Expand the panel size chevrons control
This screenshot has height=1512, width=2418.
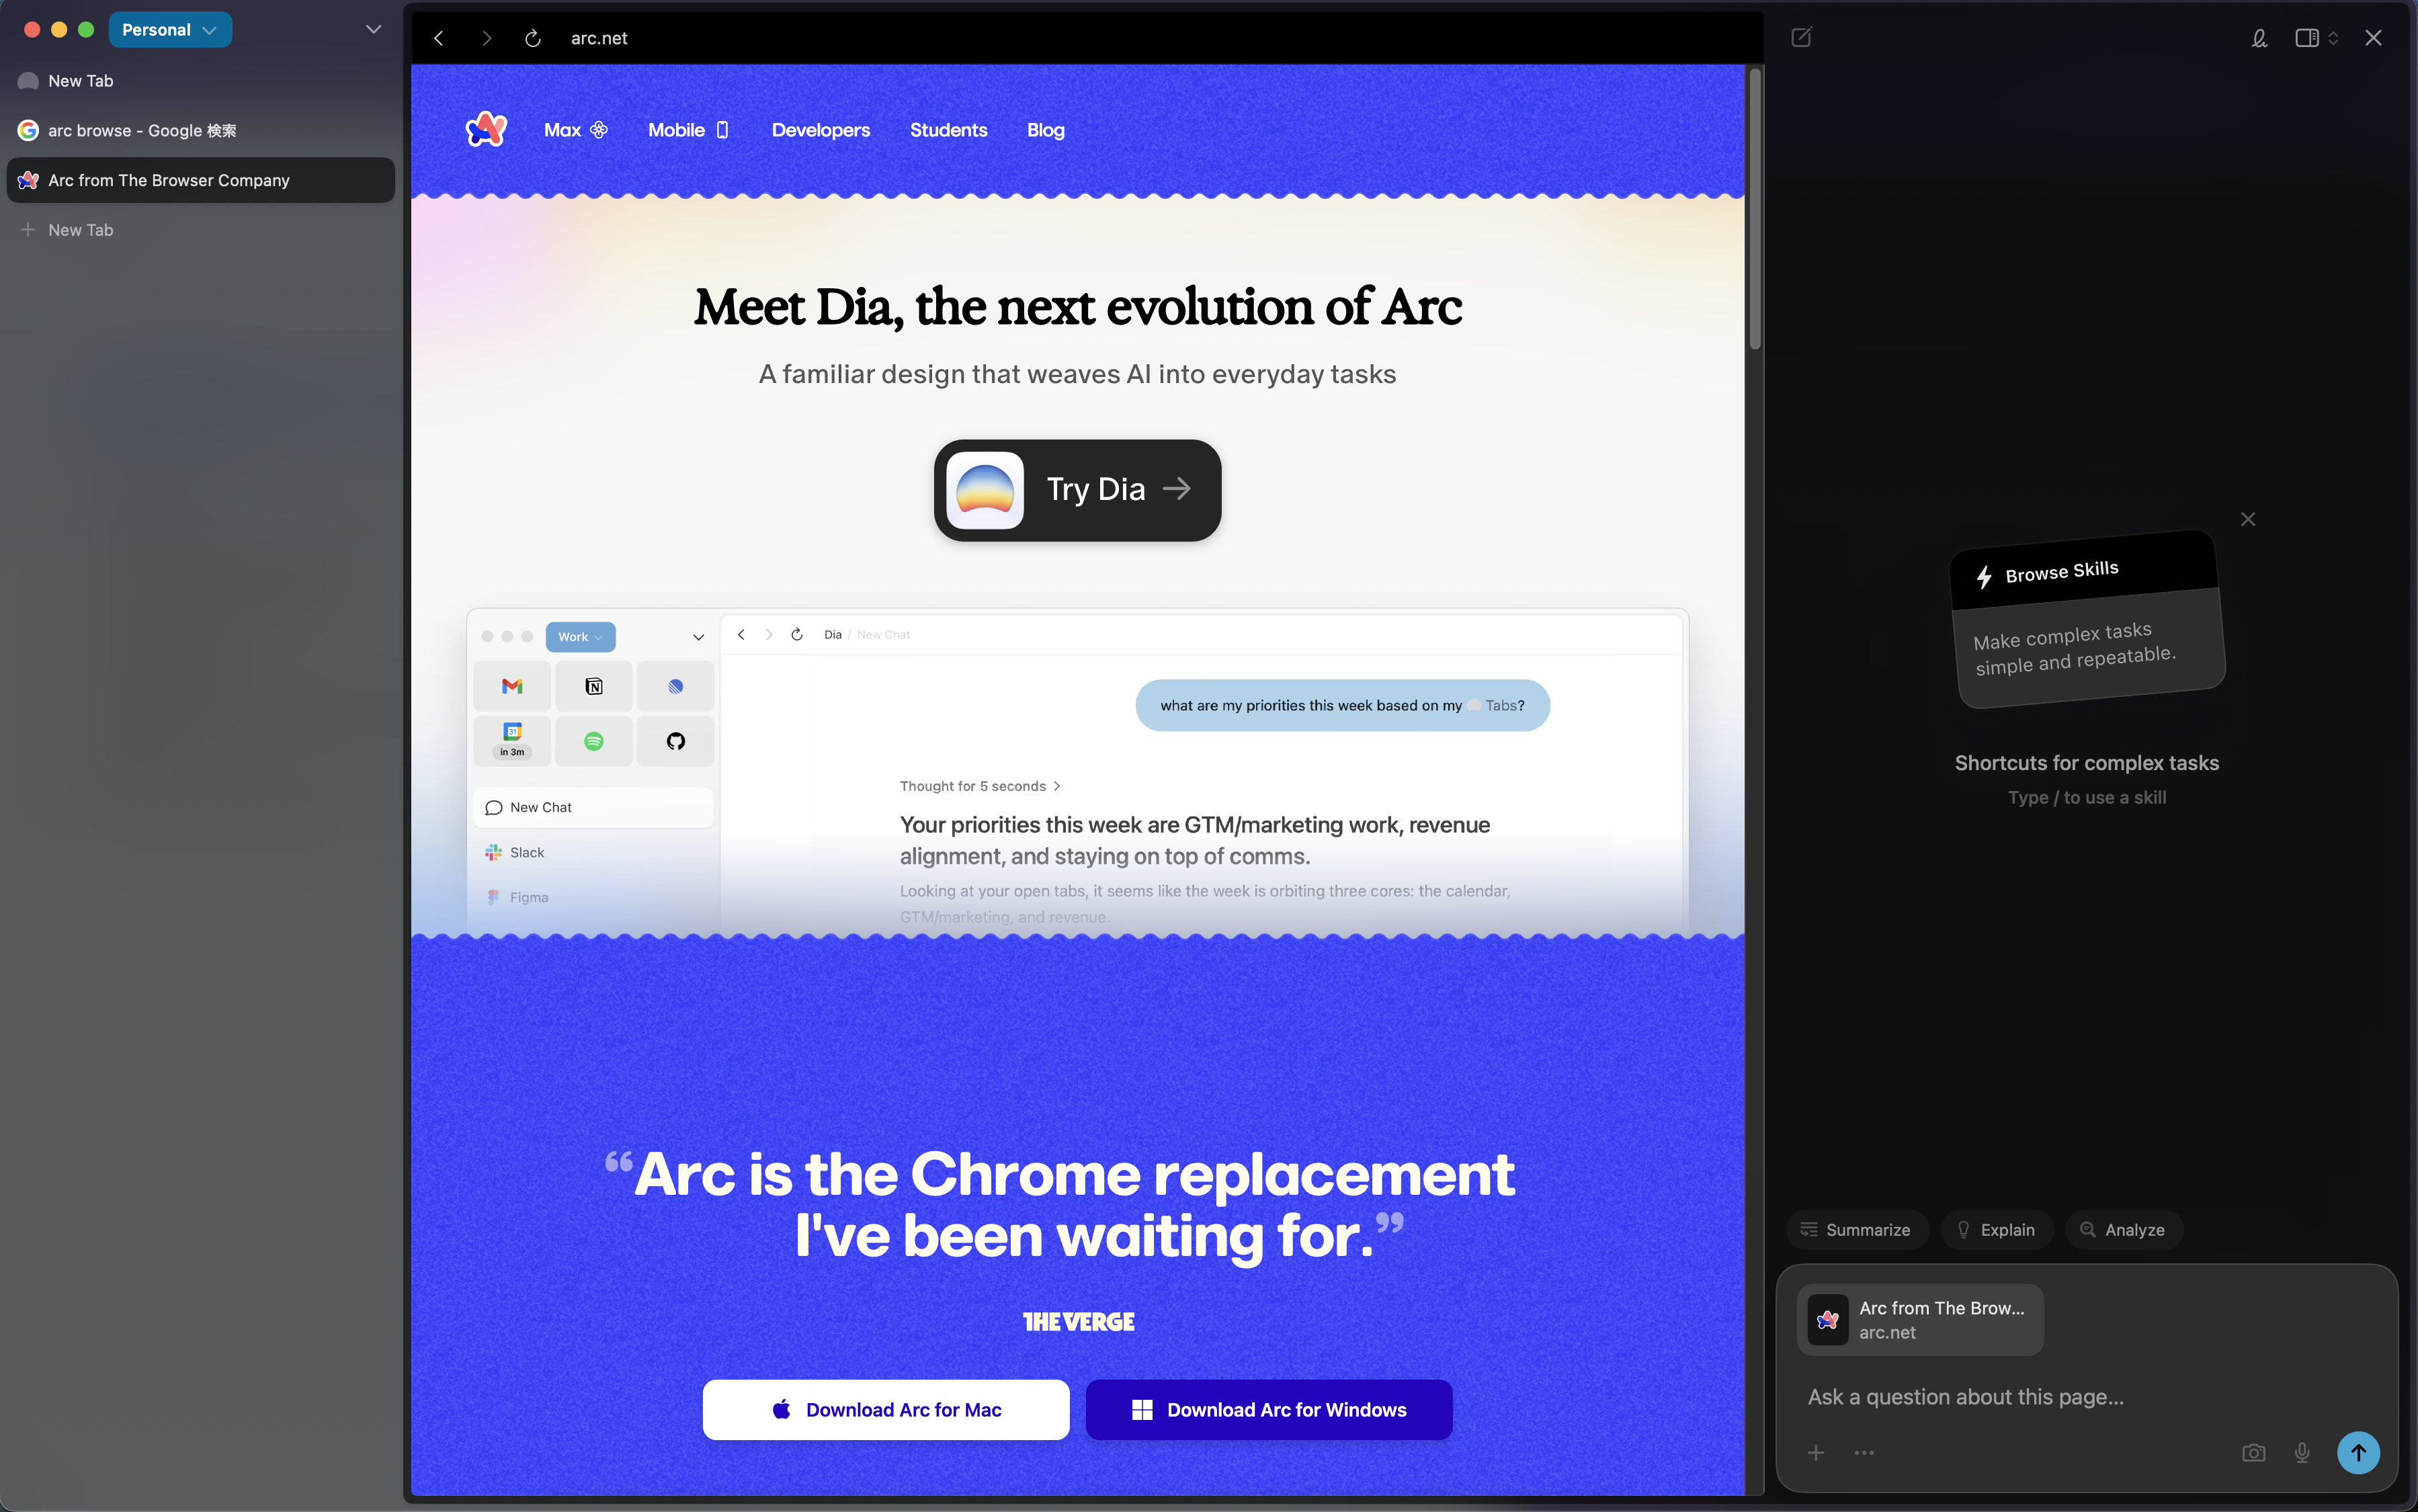[x=2335, y=38]
